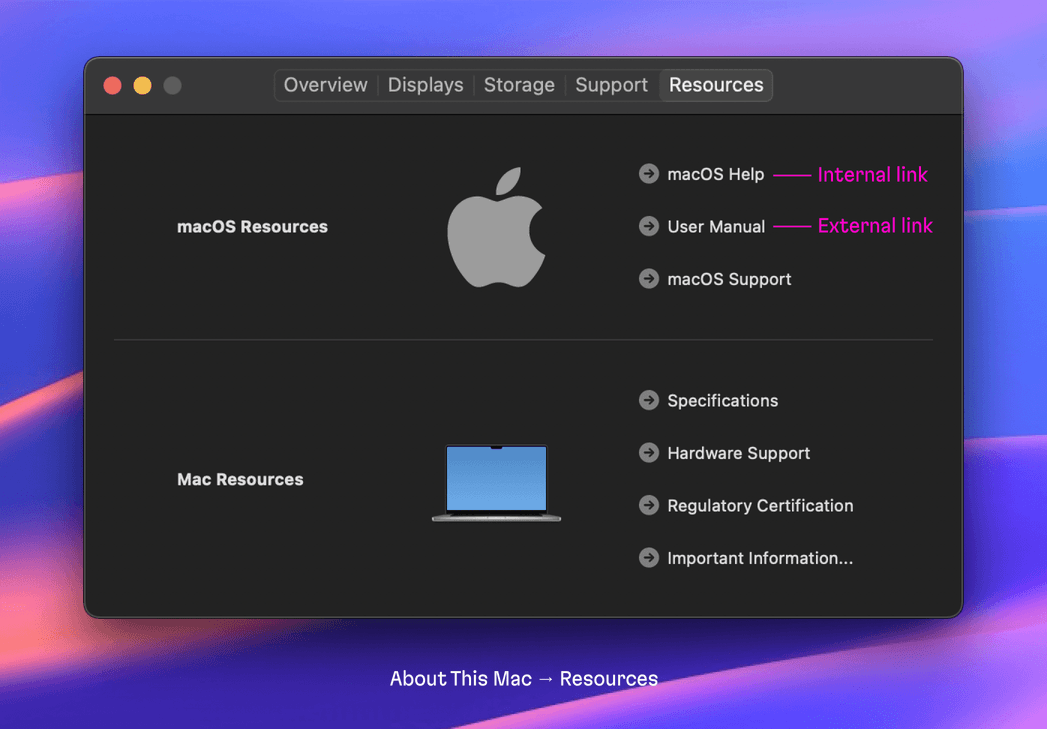The height and width of the screenshot is (729, 1047).
Task: Minimize the window with the yellow button
Action: click(x=142, y=85)
